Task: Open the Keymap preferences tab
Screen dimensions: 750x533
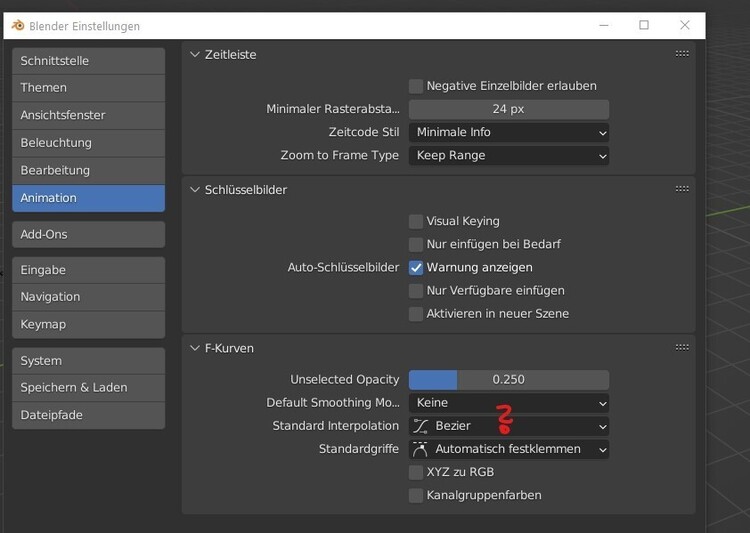Action: 88,324
